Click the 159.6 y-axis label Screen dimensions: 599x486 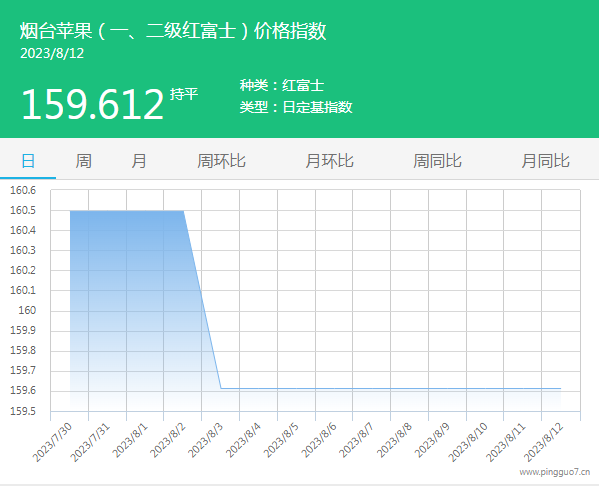click(23, 390)
